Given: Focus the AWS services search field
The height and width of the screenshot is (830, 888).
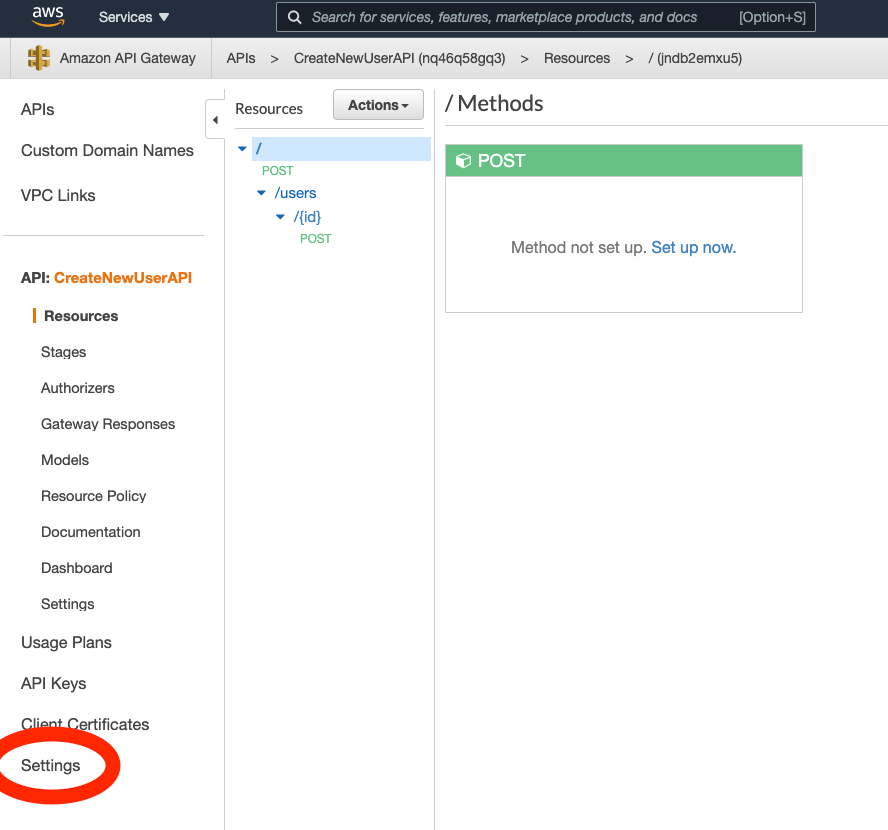Looking at the screenshot, I should [545, 17].
